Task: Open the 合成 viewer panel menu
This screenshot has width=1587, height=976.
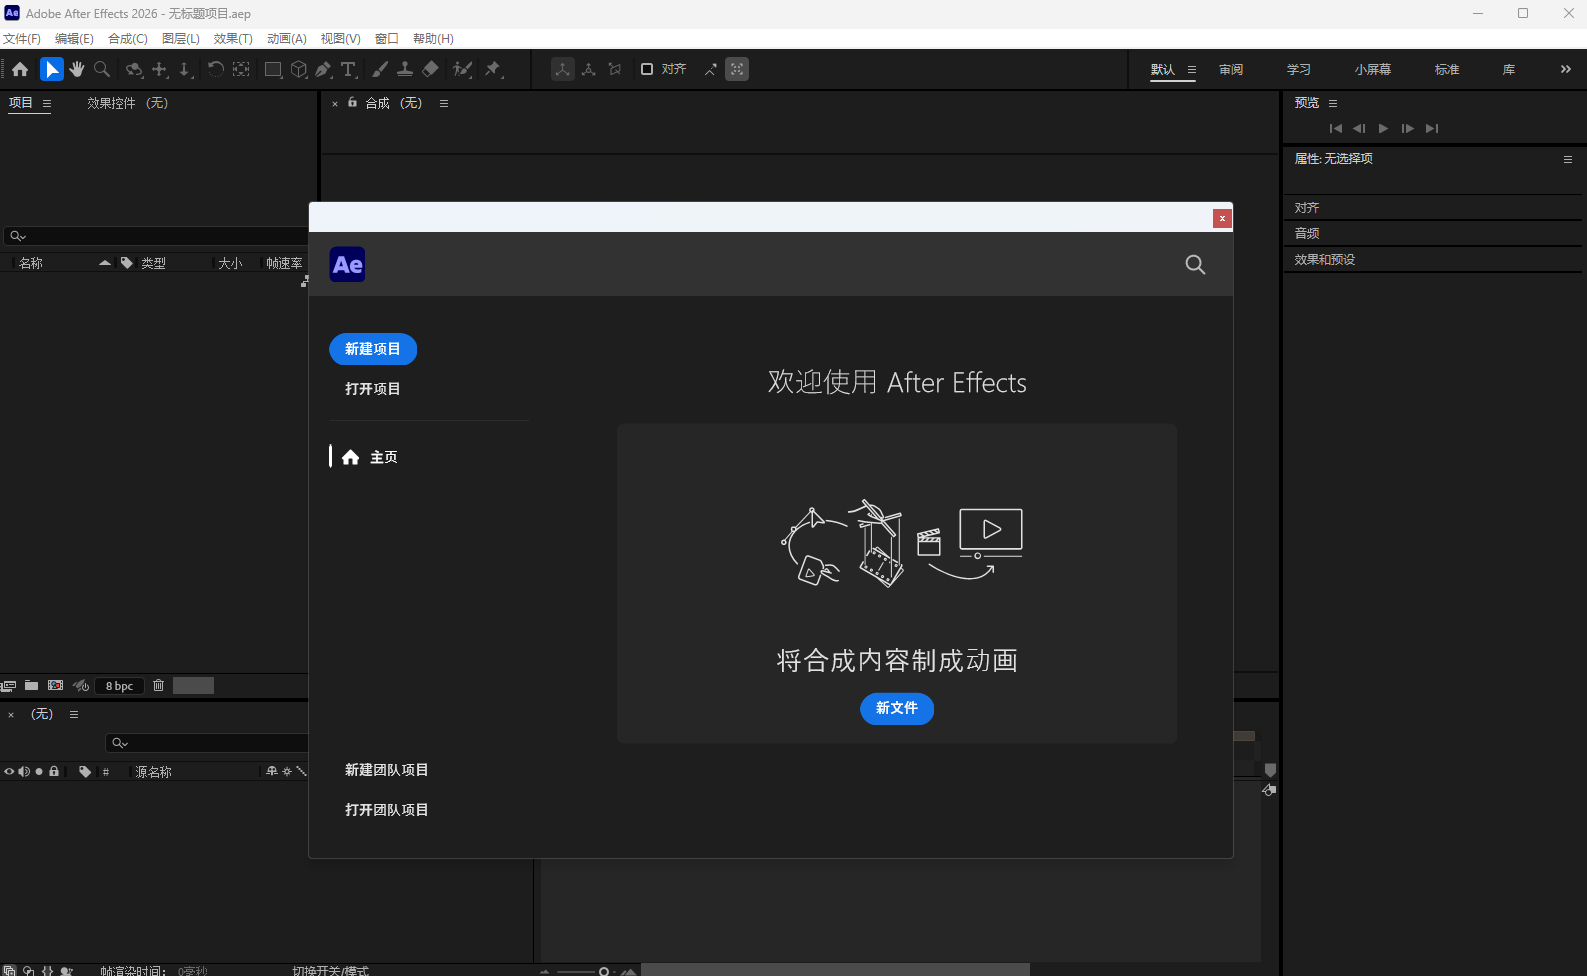Action: 444,103
